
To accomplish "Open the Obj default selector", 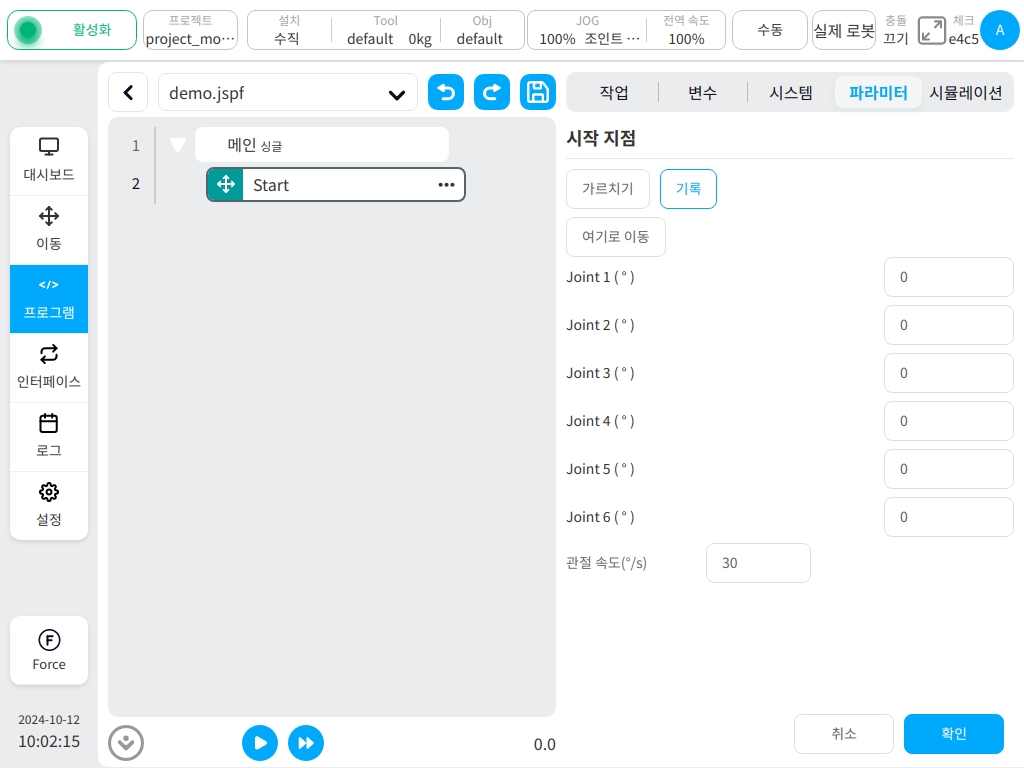I will point(480,30).
